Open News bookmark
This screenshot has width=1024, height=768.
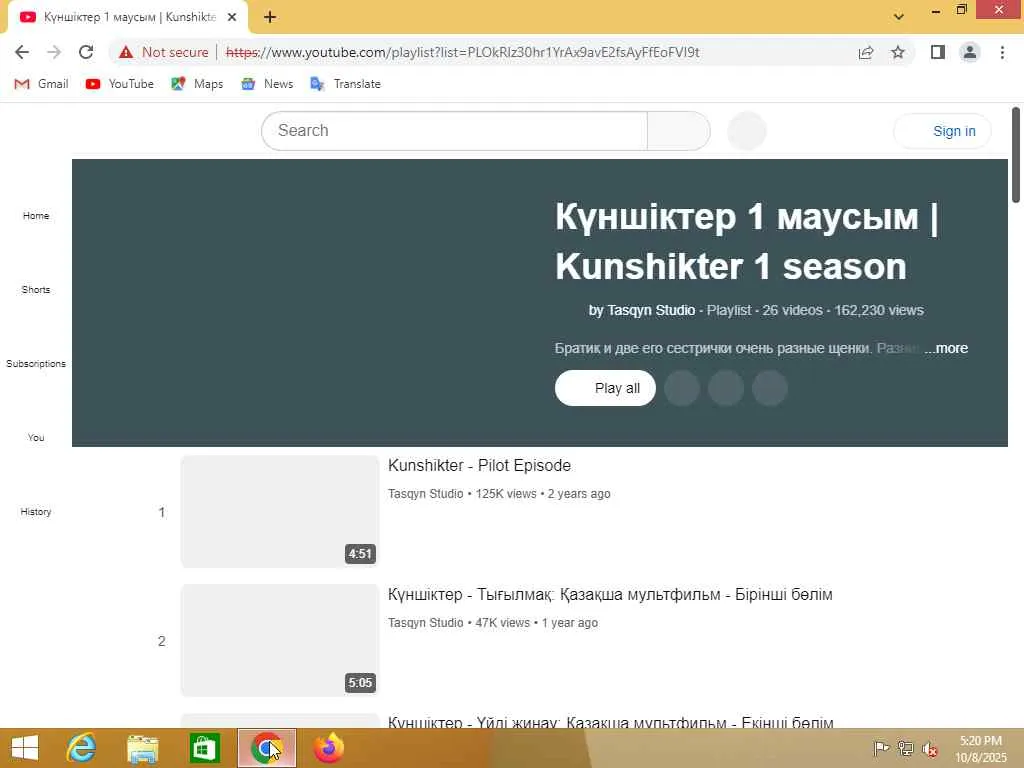(x=268, y=84)
